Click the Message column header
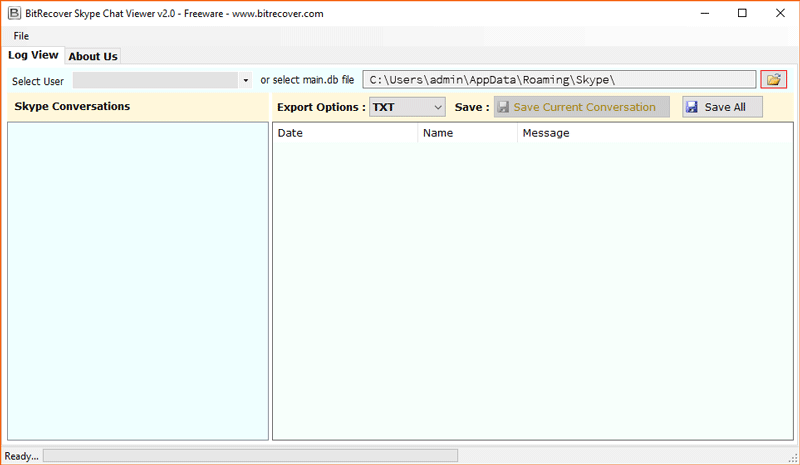This screenshot has height=465, width=800. click(655, 133)
